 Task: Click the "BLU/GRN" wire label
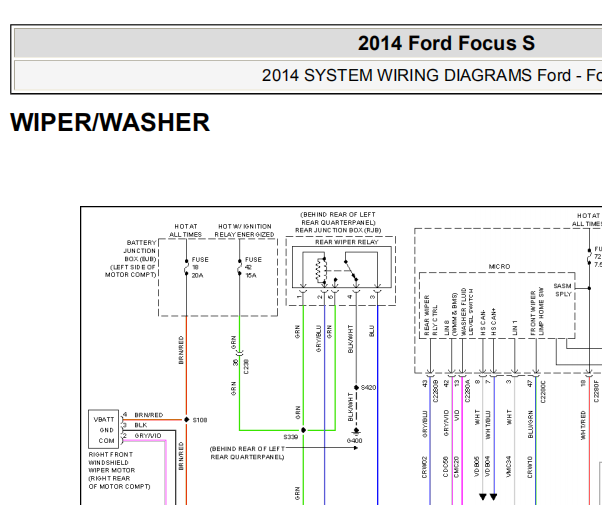tap(530, 424)
